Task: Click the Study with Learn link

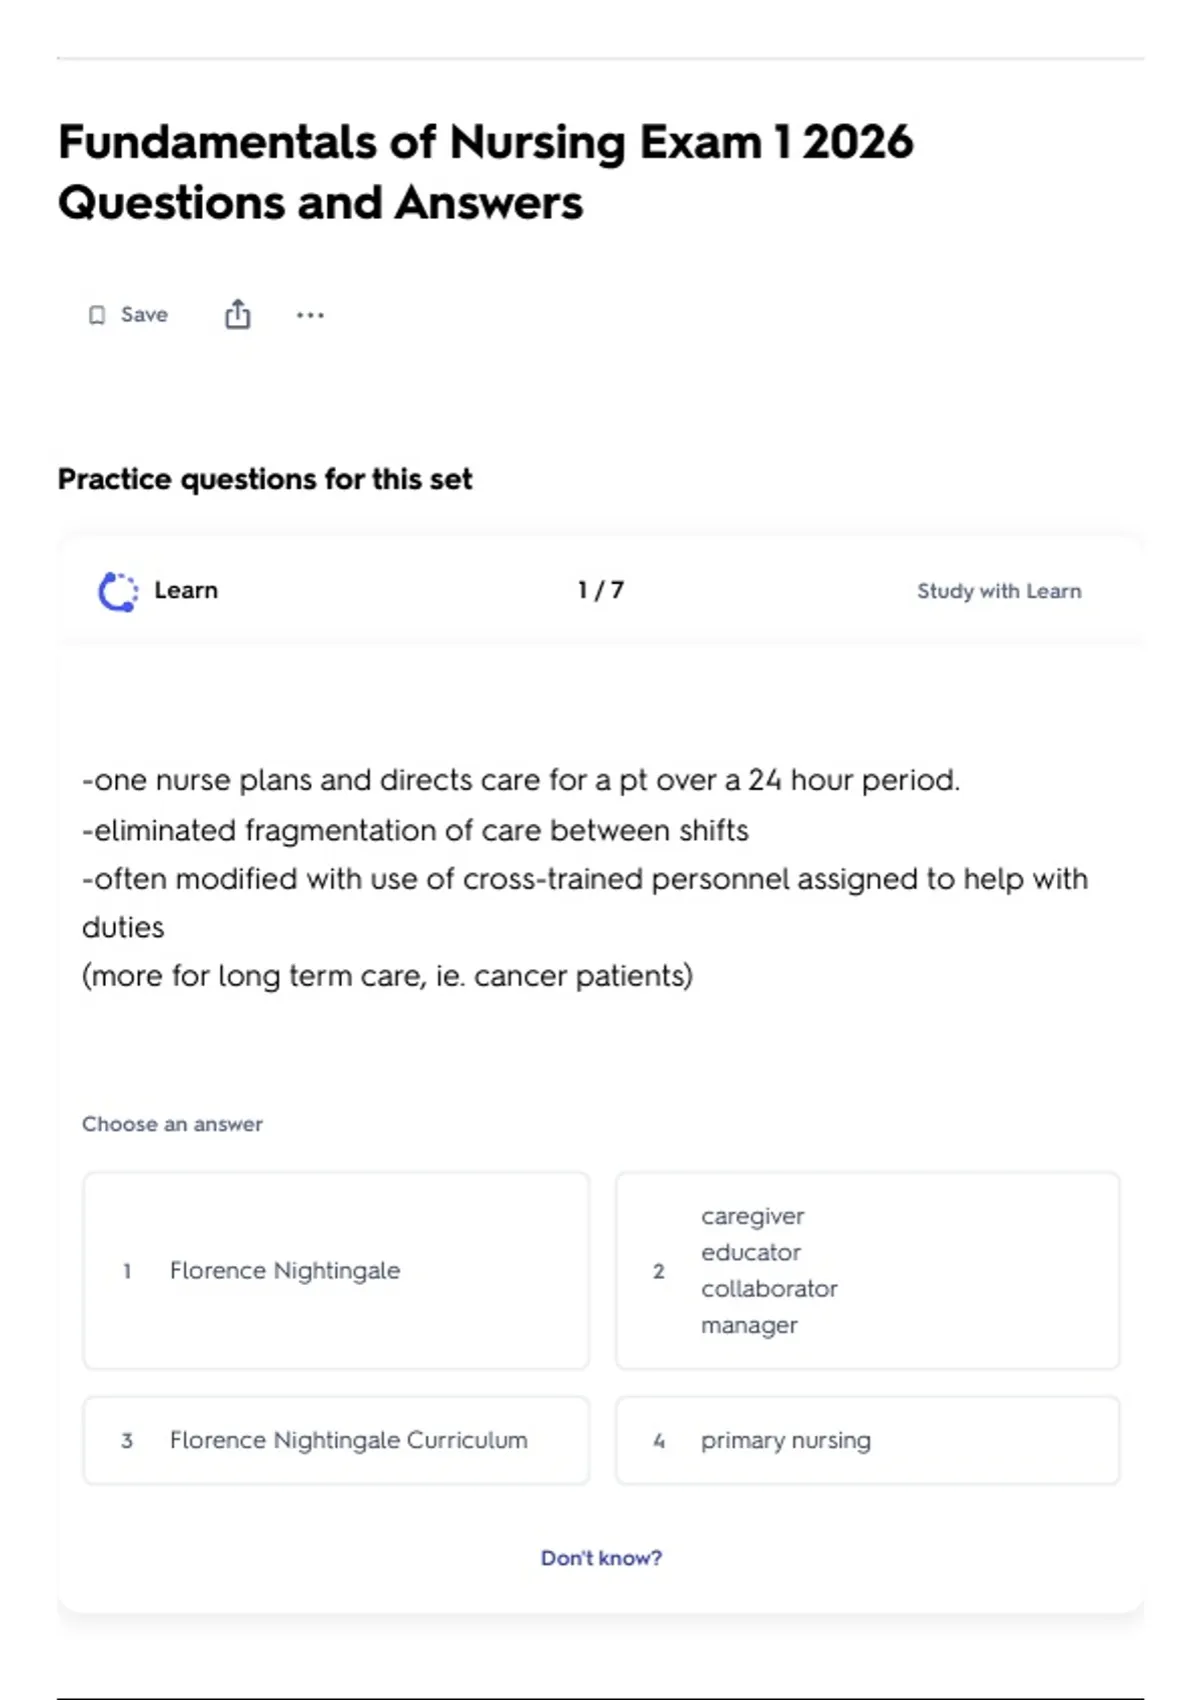Action: (999, 591)
